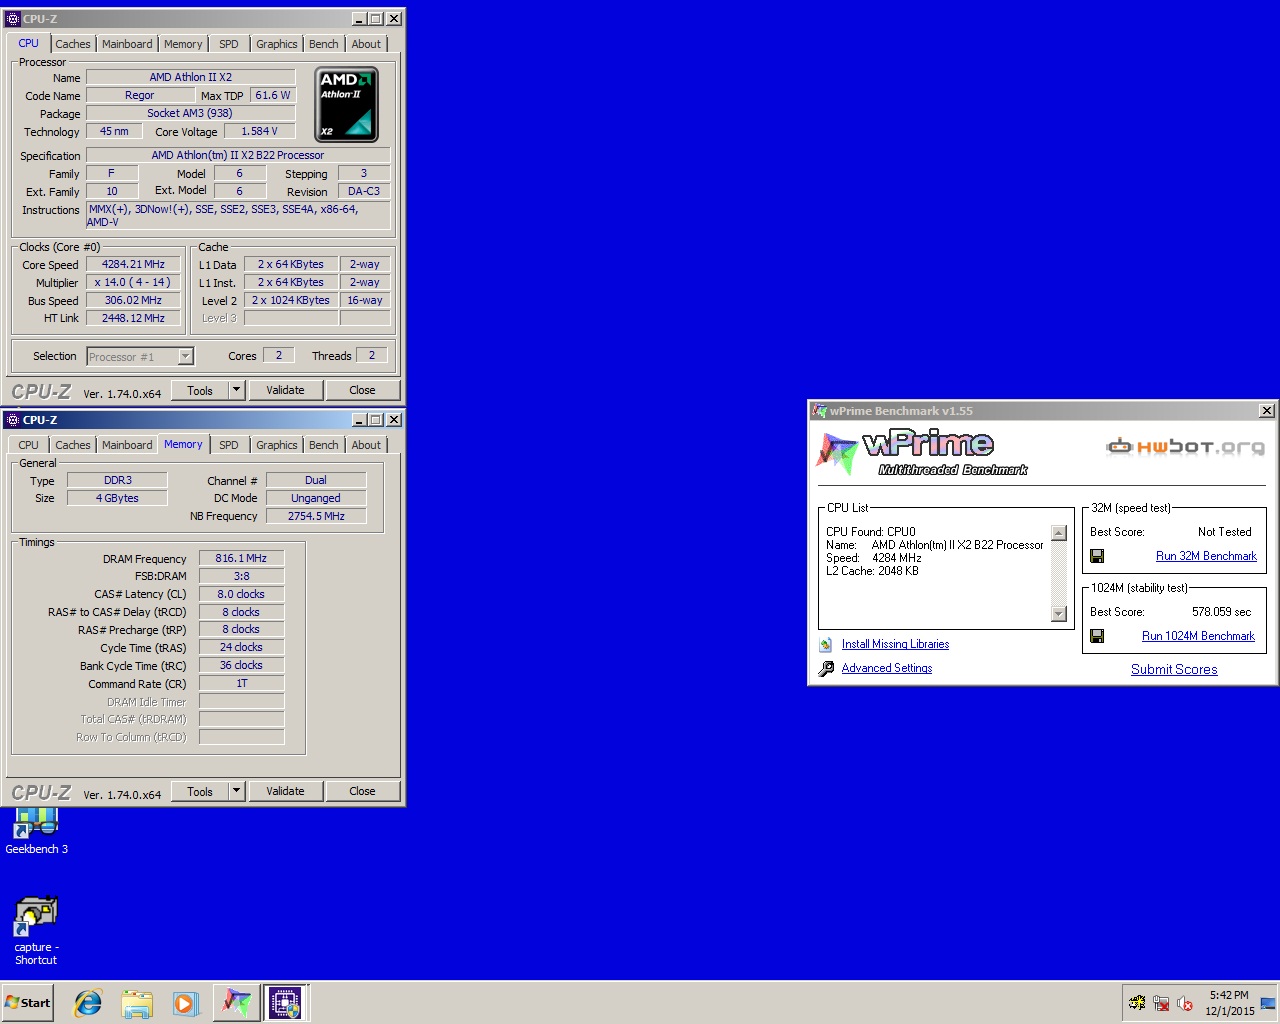Click the CAS# Latency value 8.0 clocks
Image resolution: width=1280 pixels, height=1024 pixels.
pos(241,594)
